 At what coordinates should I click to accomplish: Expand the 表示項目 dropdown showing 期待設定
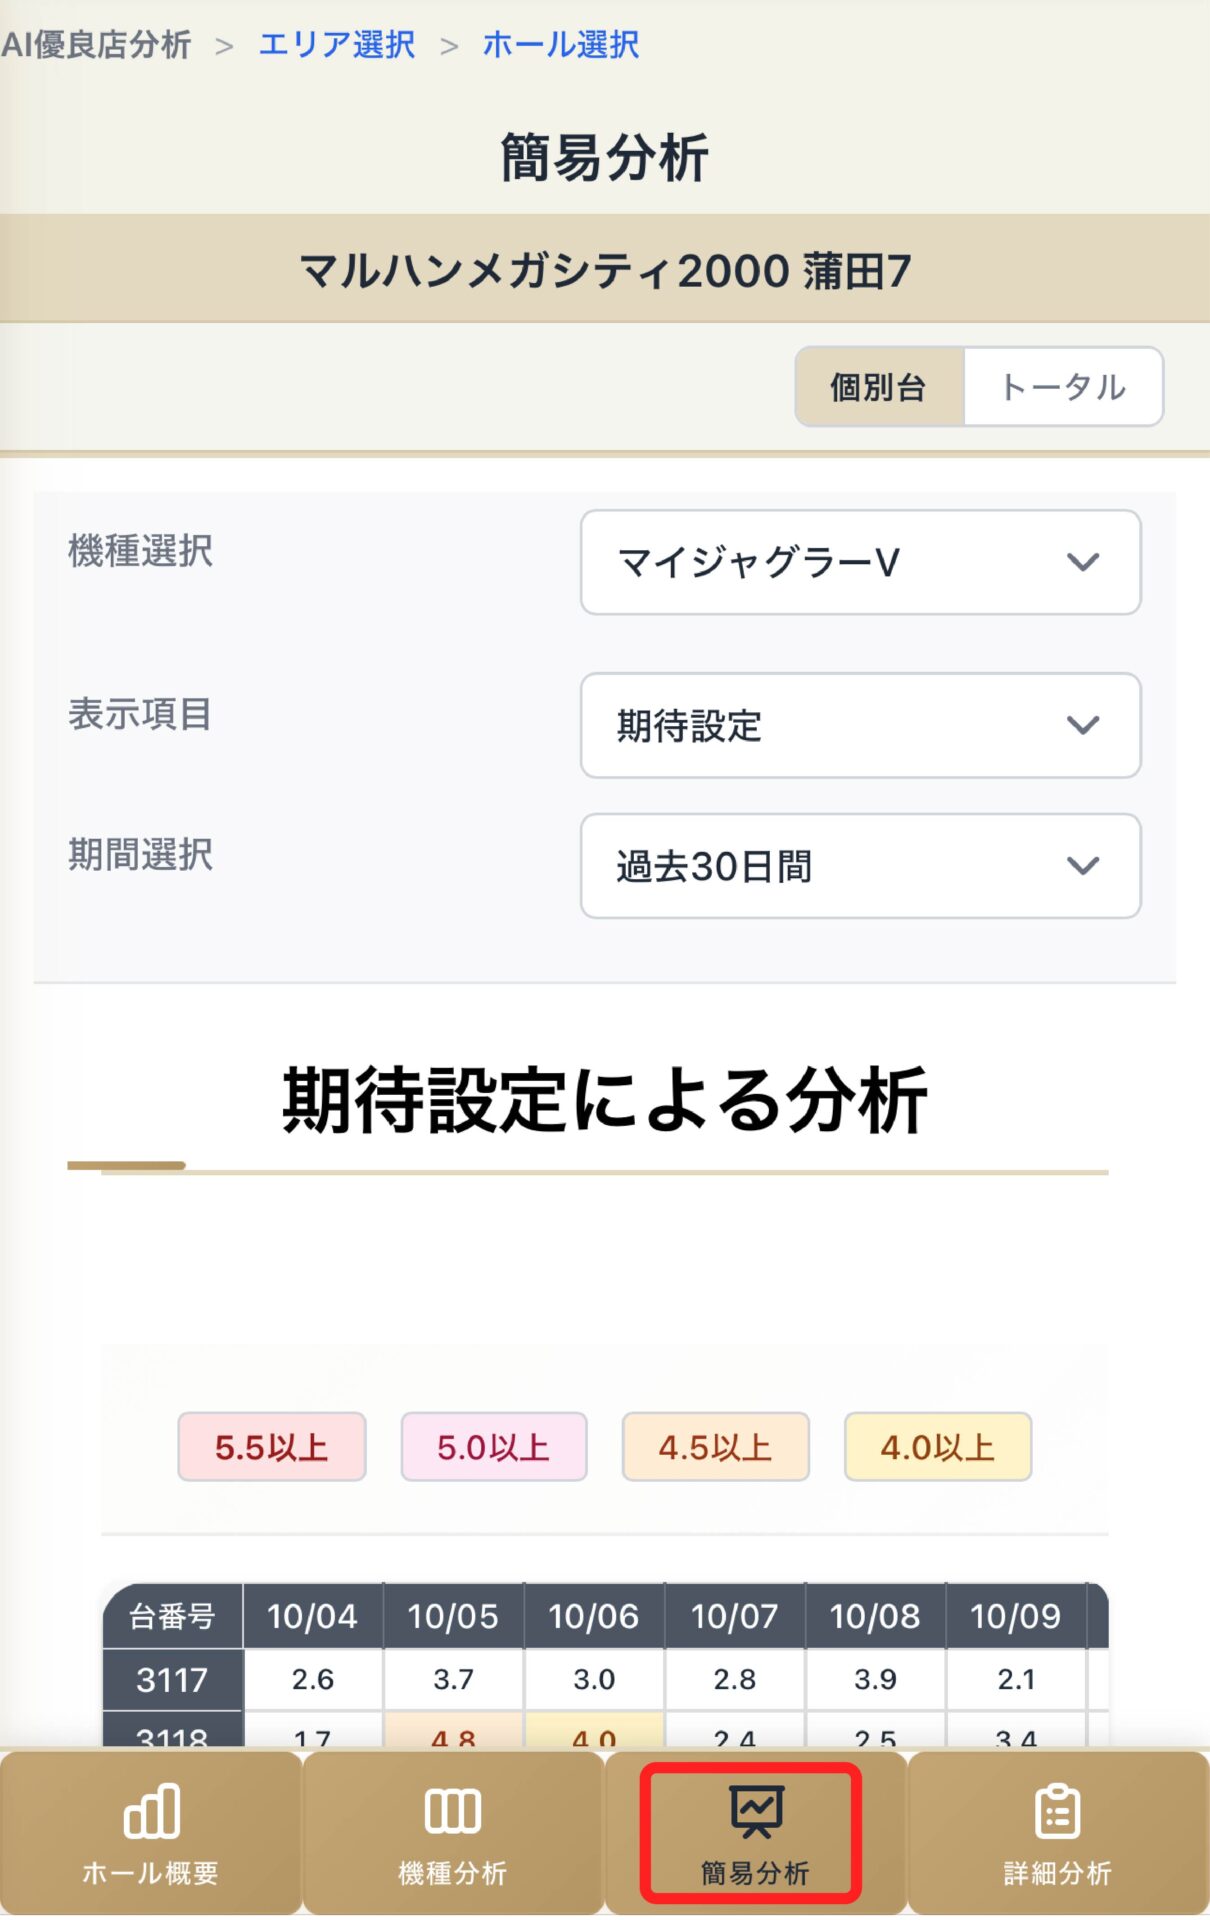point(860,725)
